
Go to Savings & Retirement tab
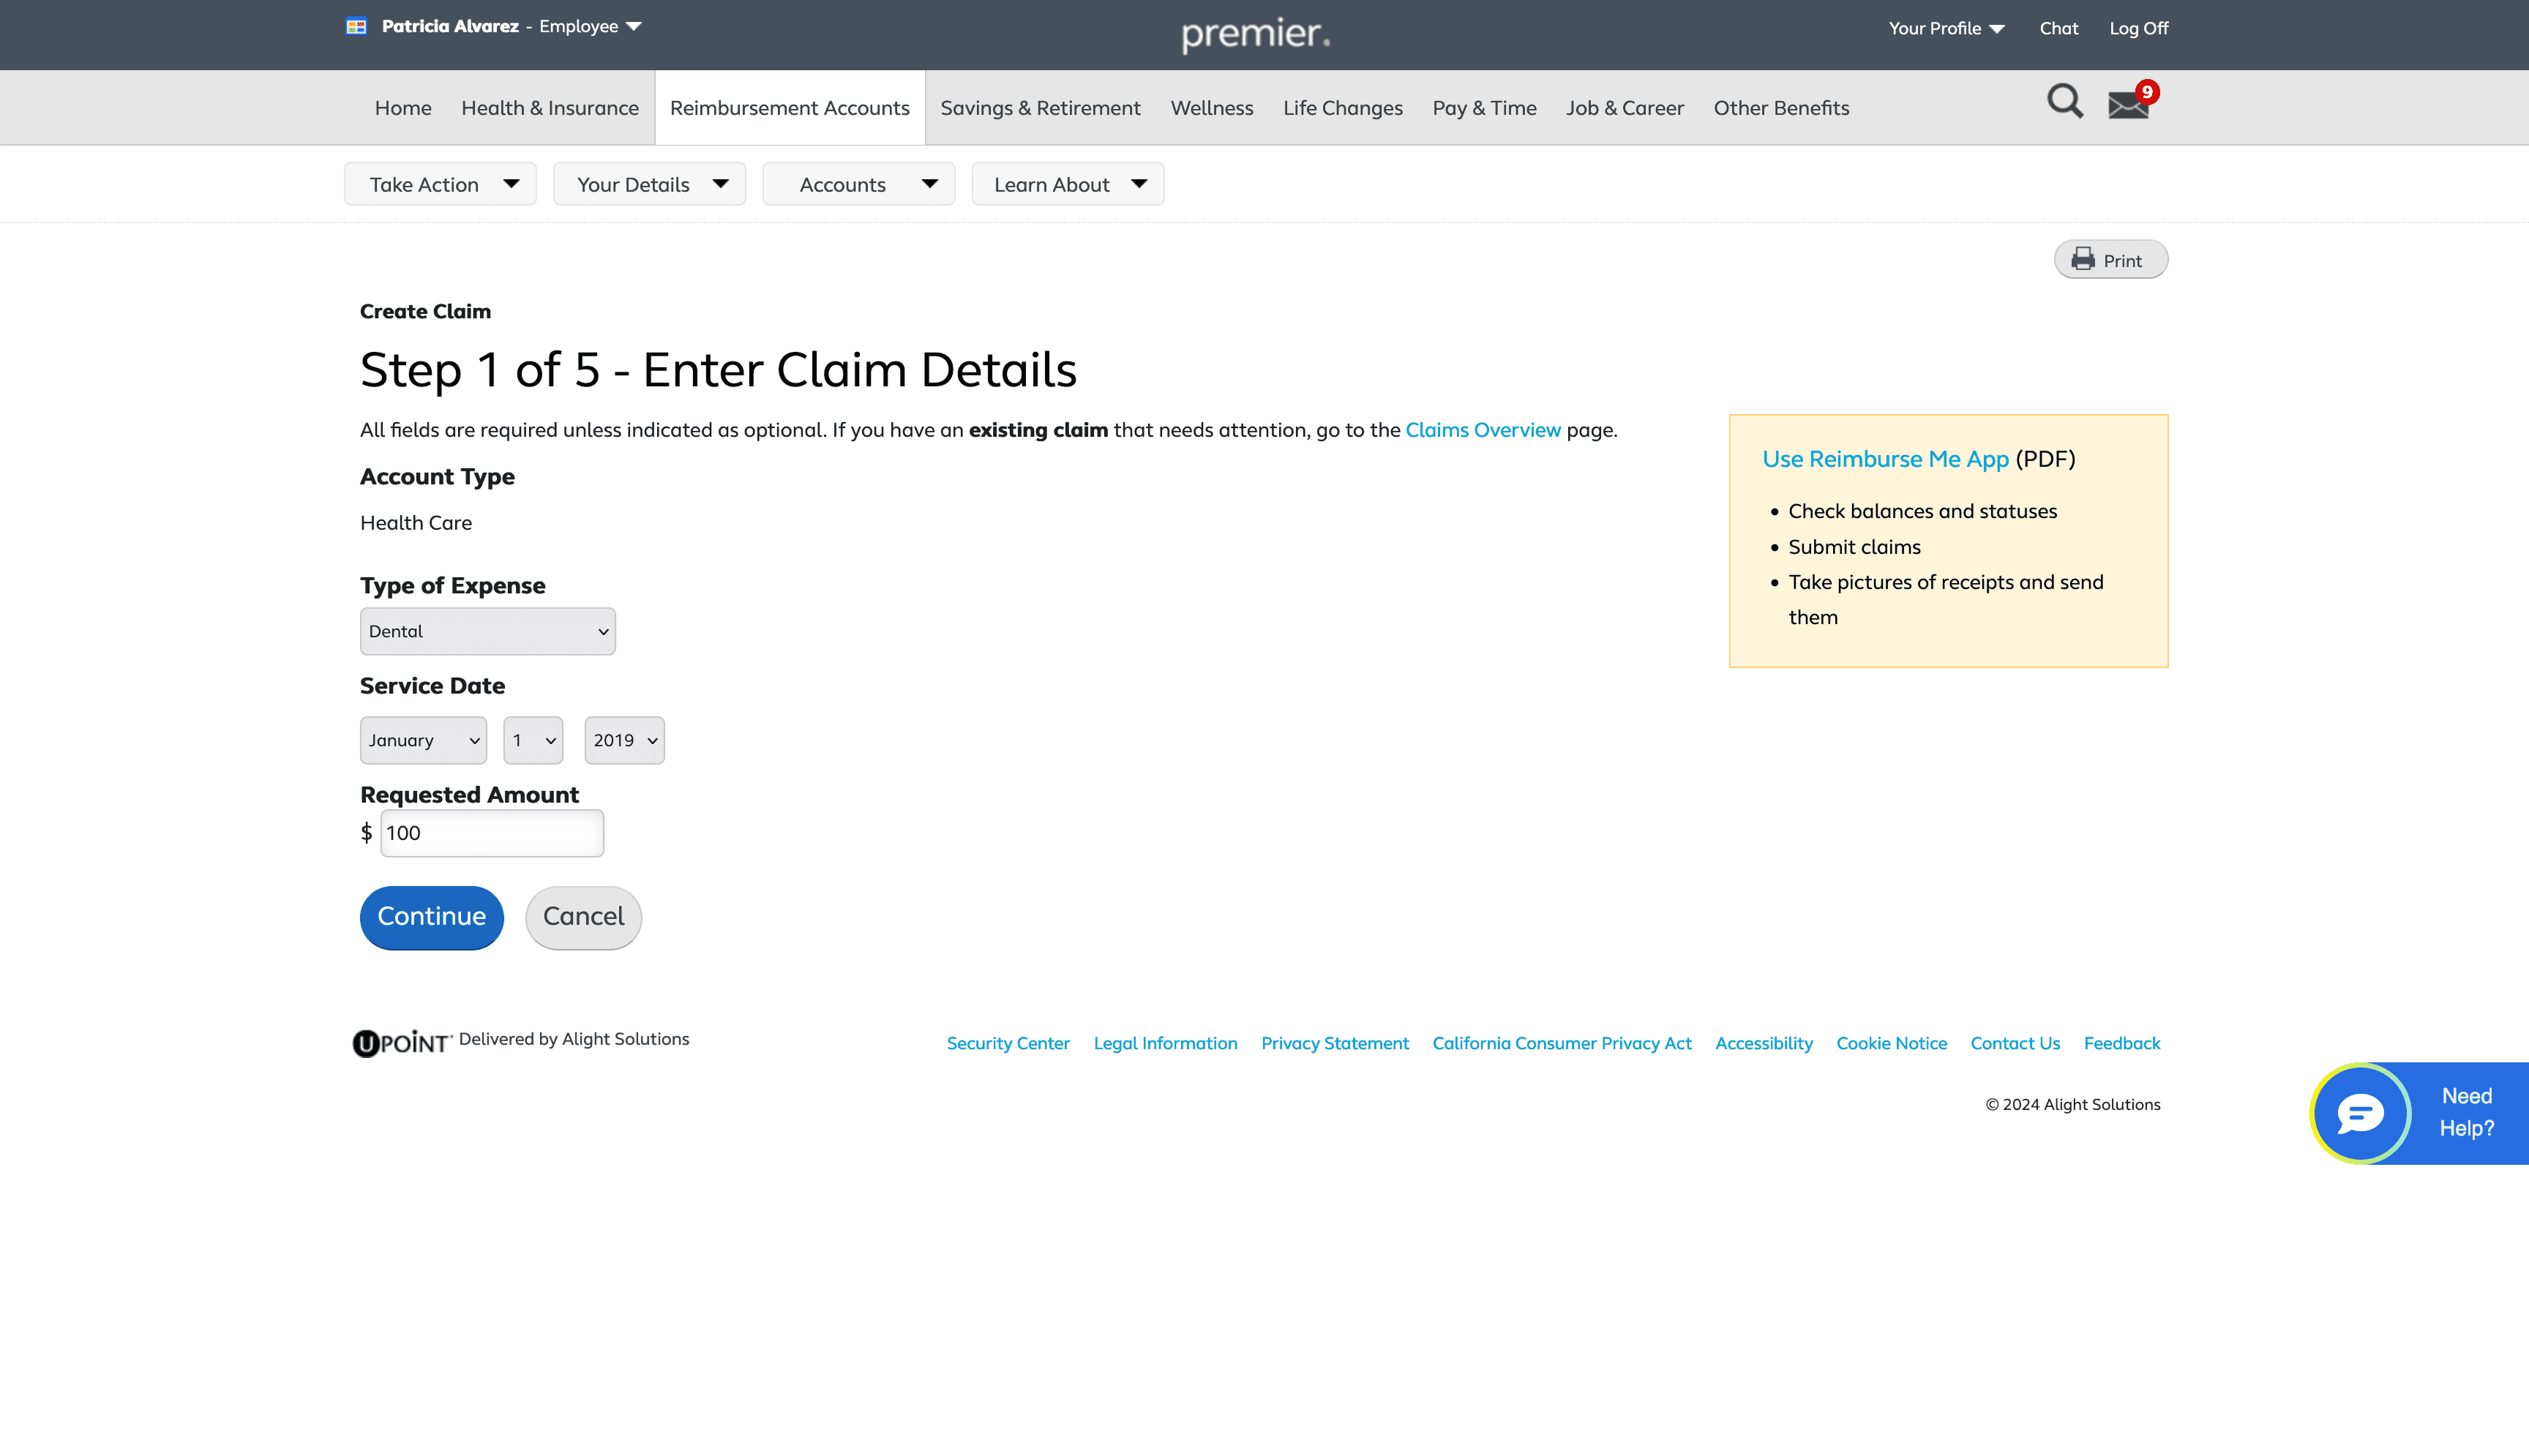(1040, 108)
